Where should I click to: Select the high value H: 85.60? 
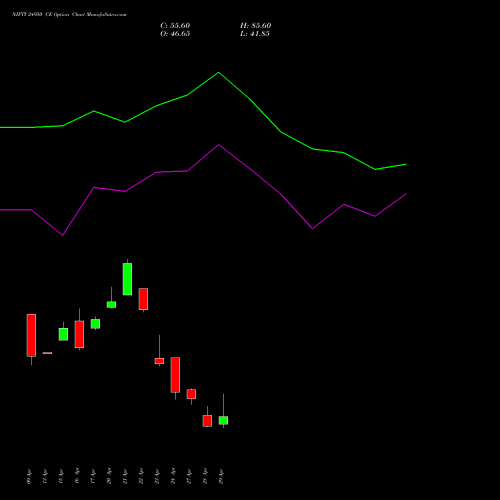(255, 26)
